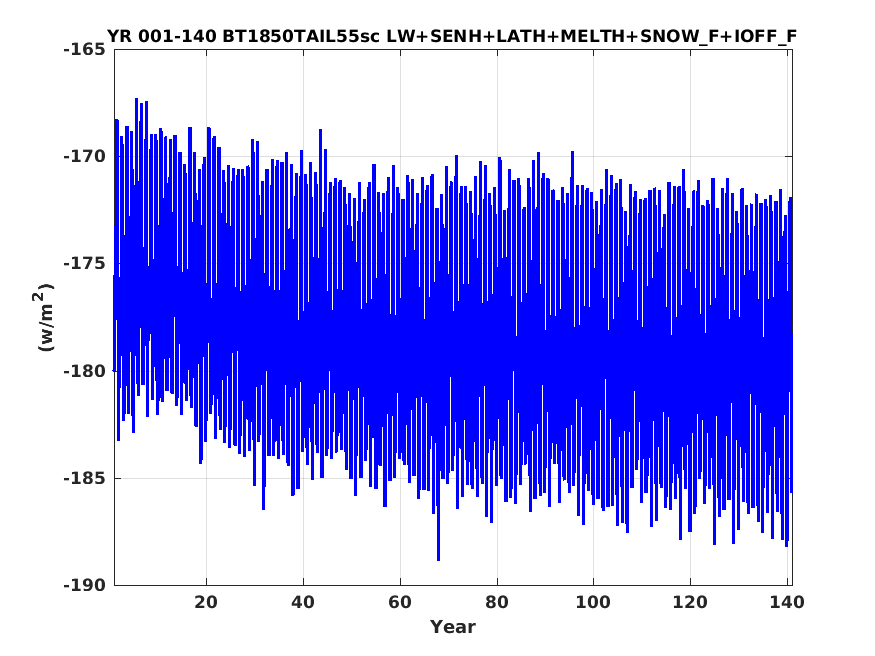Image resolution: width=875 pixels, height=656 pixels.
Task: Click the x-axis tick label '100'
Action: [593, 602]
